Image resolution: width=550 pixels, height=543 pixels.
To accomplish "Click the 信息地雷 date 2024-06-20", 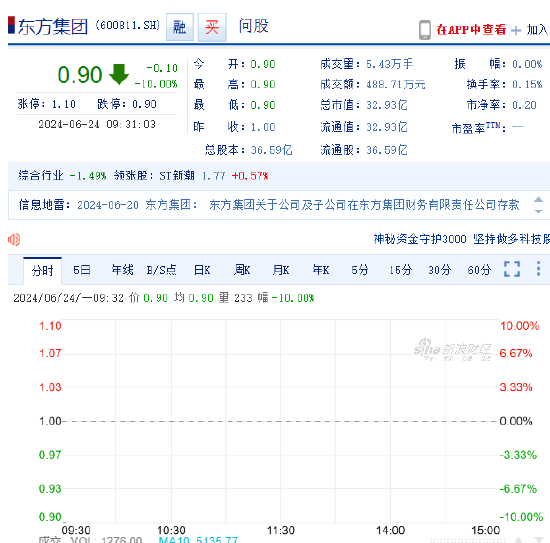I will click(x=108, y=205).
